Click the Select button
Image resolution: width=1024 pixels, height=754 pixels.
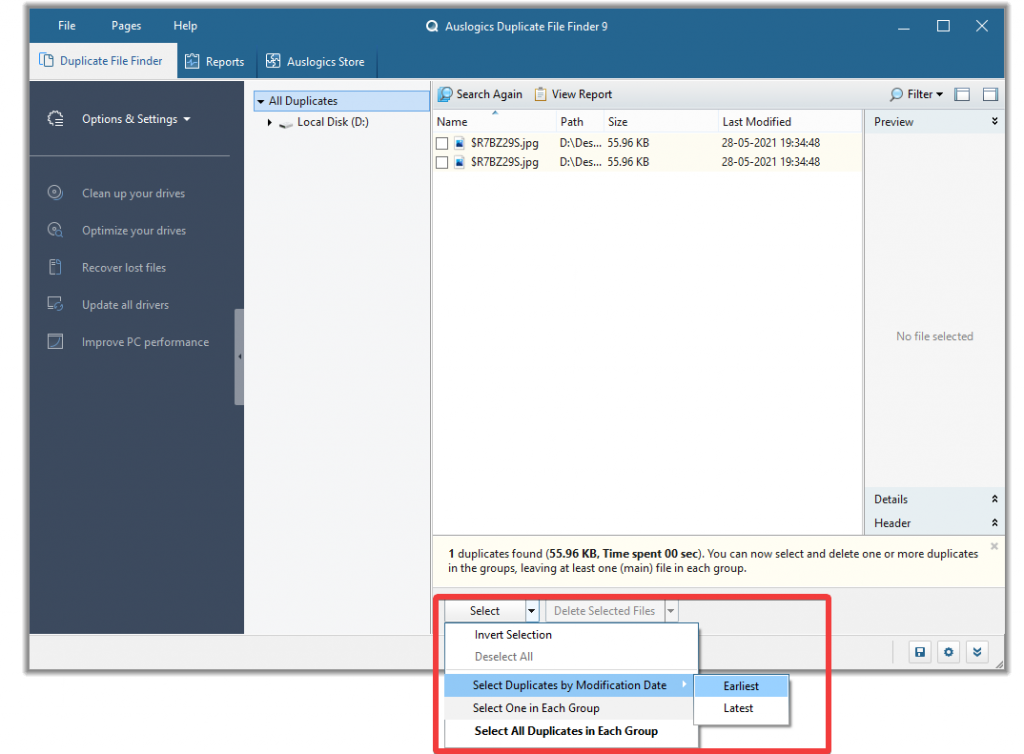click(485, 610)
